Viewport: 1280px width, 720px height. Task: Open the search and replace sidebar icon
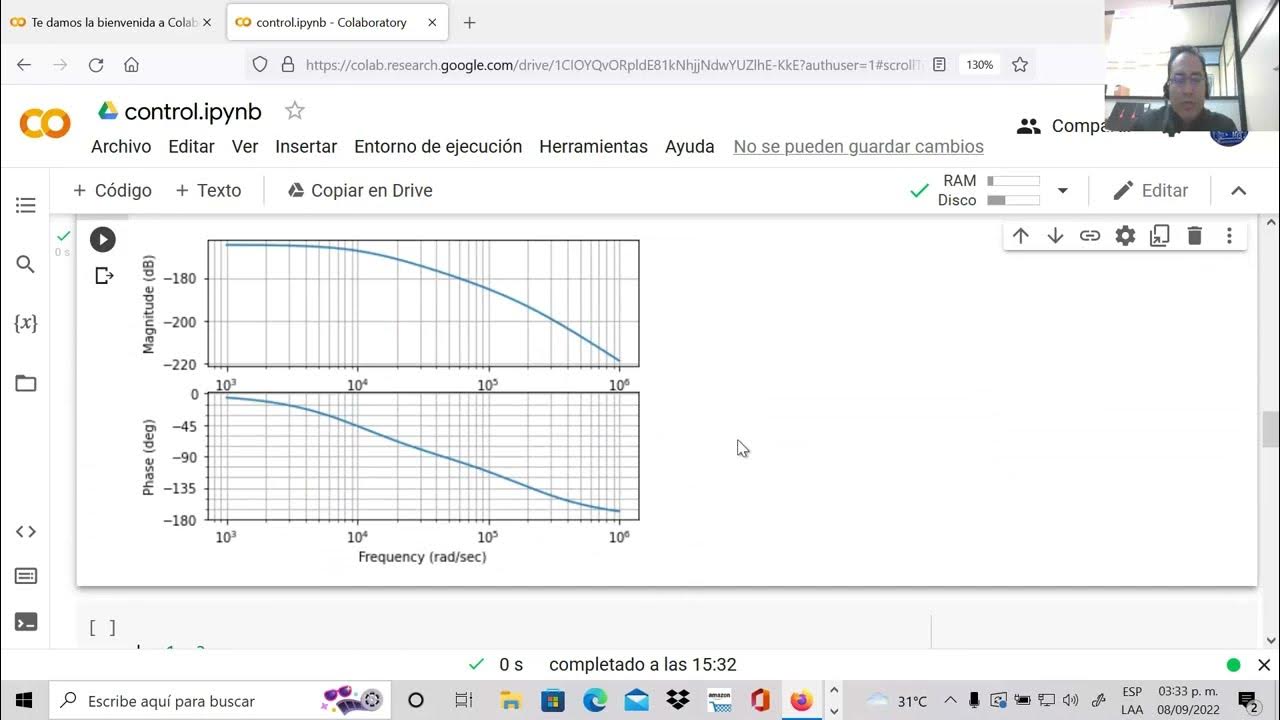(x=26, y=264)
